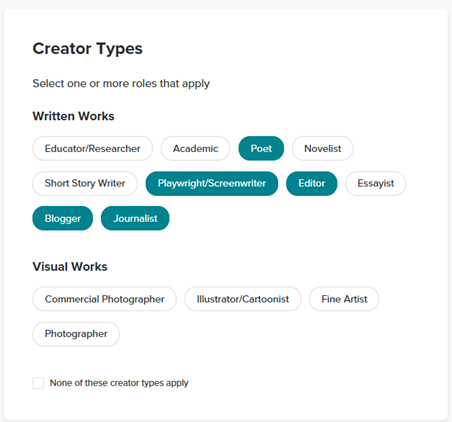Deselect the Poet role chip

click(x=261, y=148)
